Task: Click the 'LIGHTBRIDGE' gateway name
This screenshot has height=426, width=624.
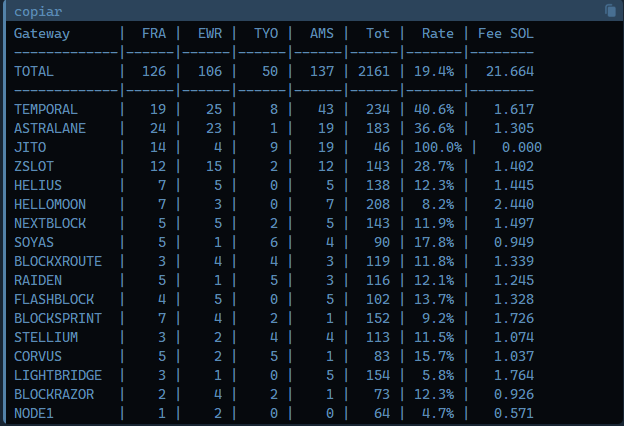Action: point(58,375)
